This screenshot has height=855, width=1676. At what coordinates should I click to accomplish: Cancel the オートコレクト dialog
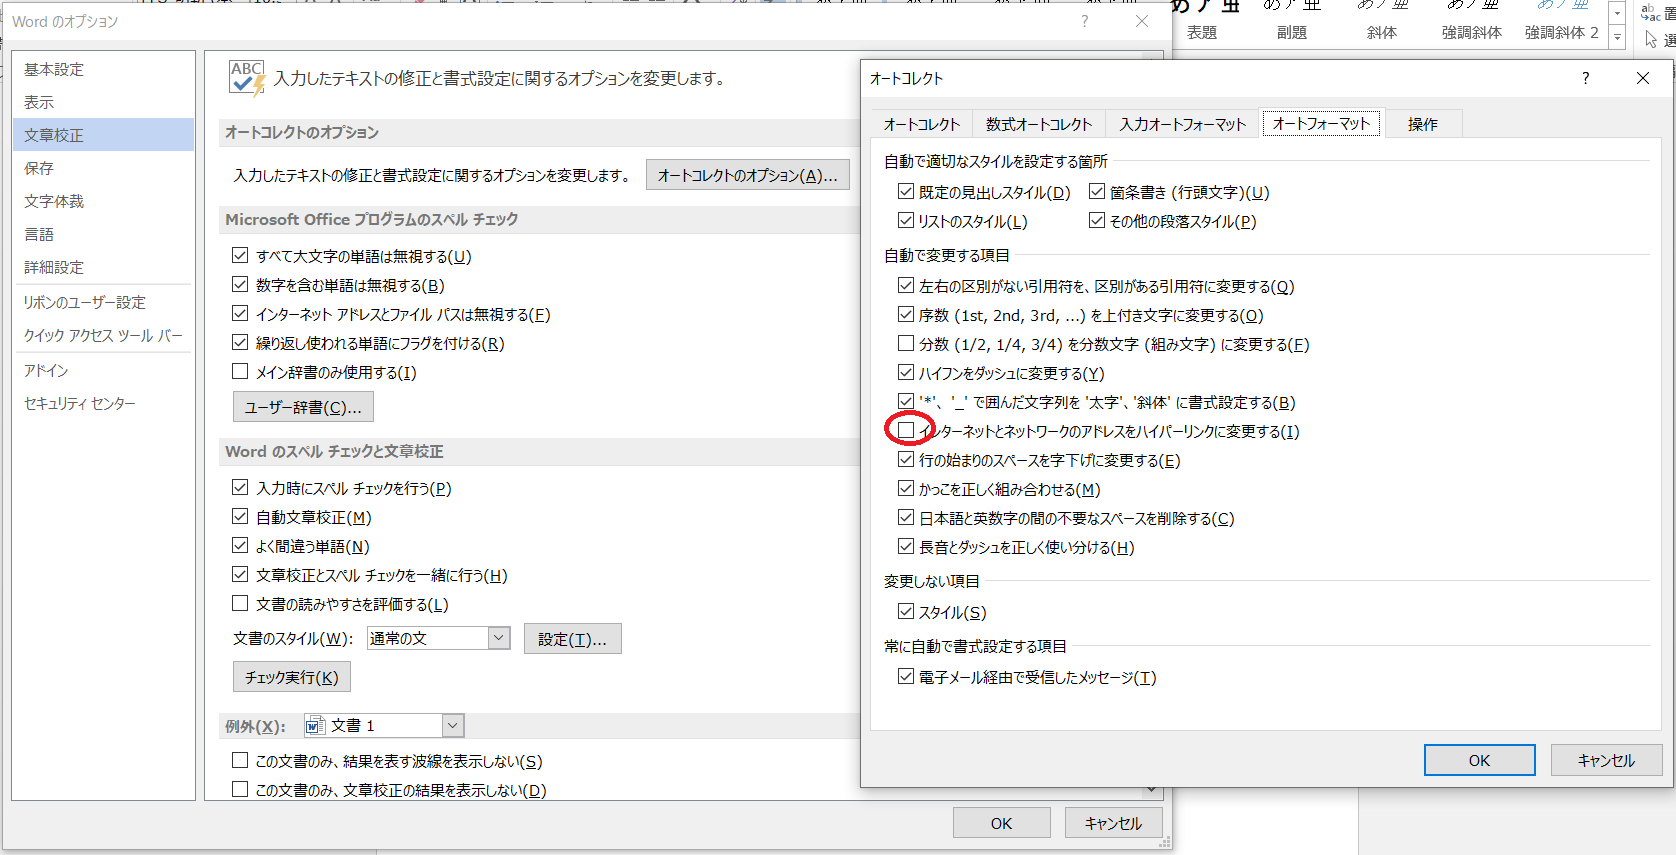(1606, 760)
